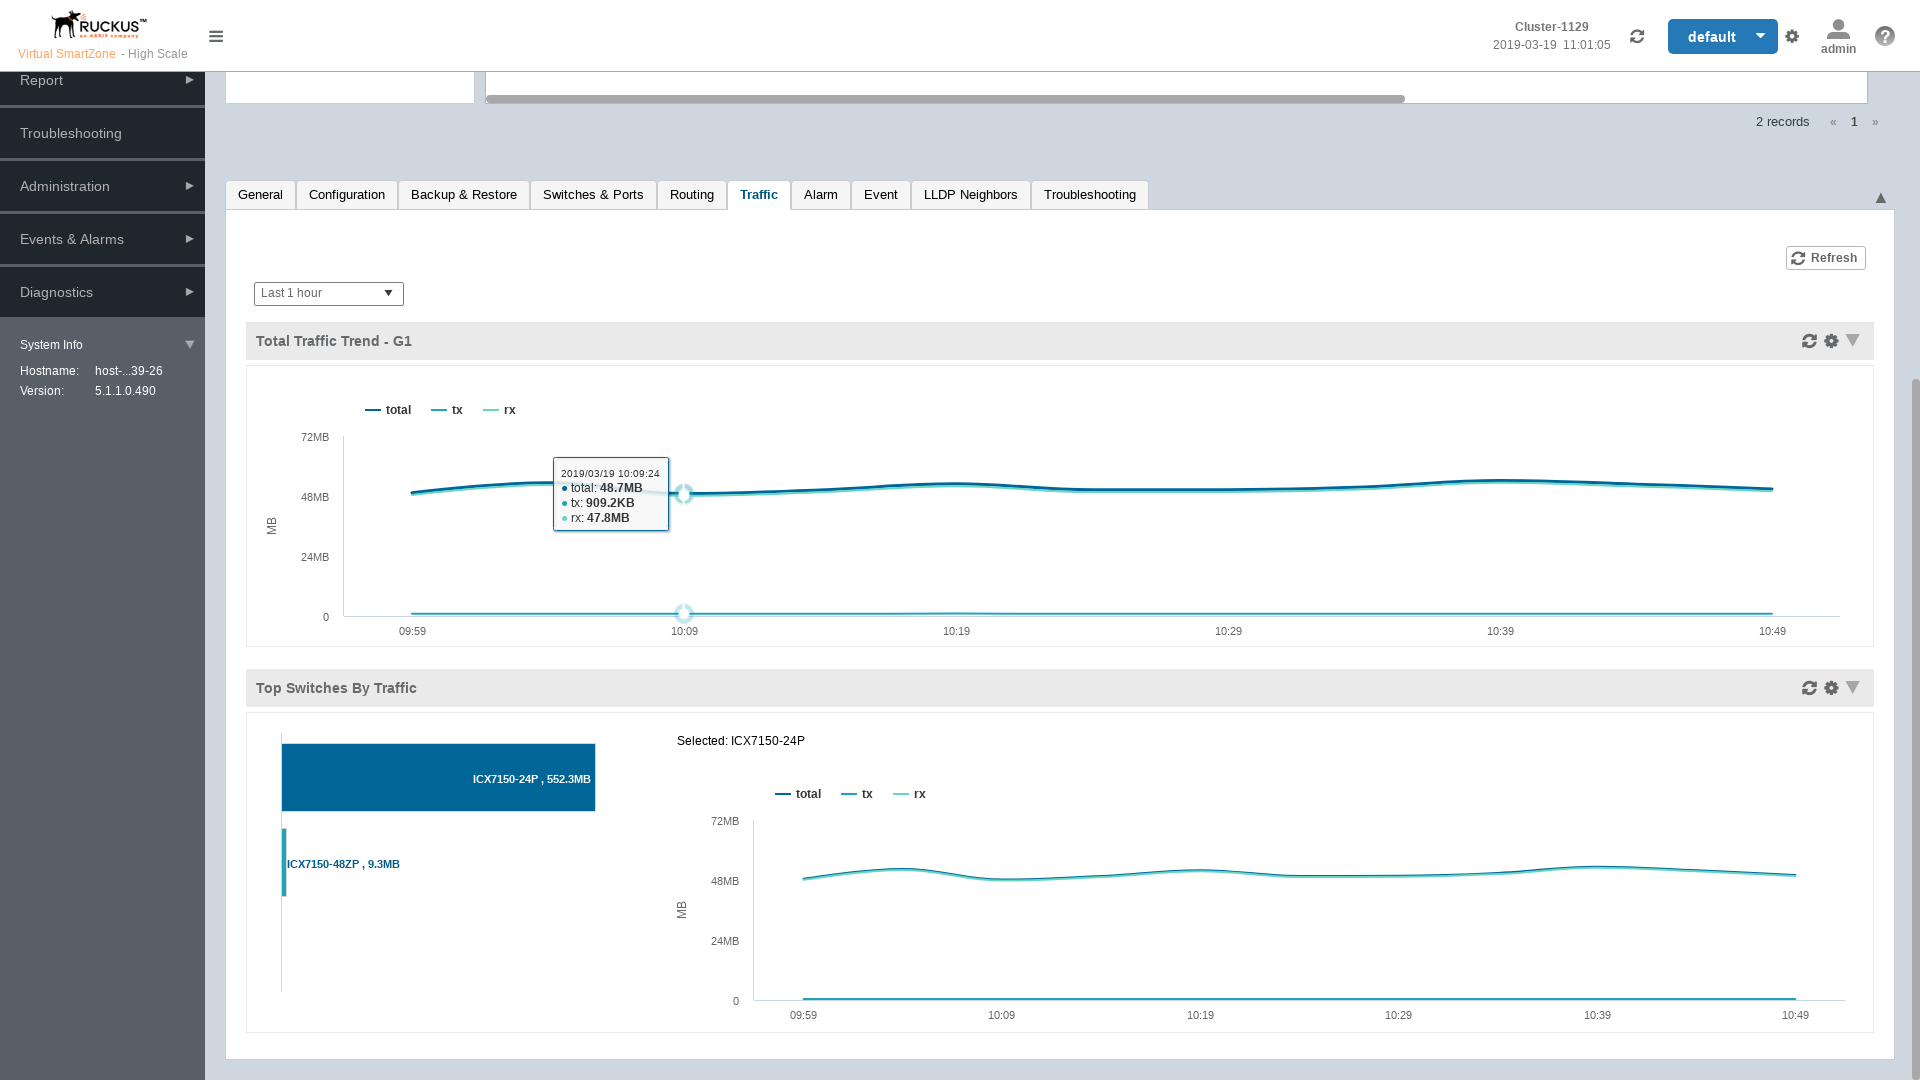Viewport: 1920px width, 1080px height.
Task: Open Total Traffic Trend widget settings gear
Action: [x=1831, y=342]
